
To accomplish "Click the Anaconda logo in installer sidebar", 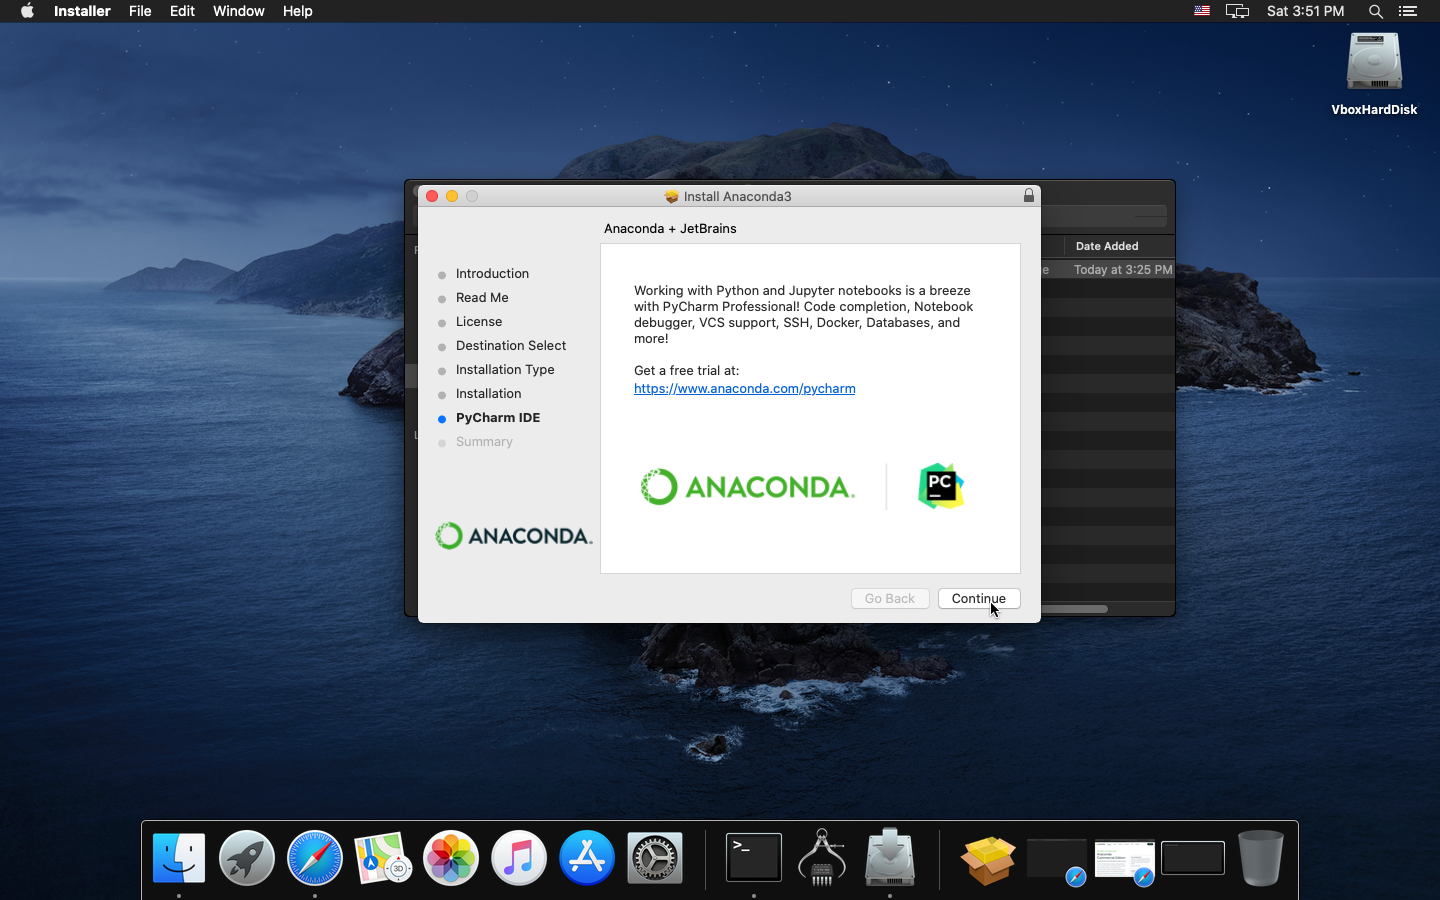I will (514, 536).
